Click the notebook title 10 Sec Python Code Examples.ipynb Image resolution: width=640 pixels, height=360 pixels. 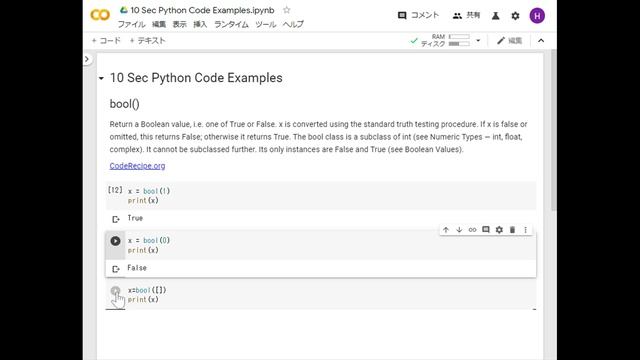(x=202, y=10)
